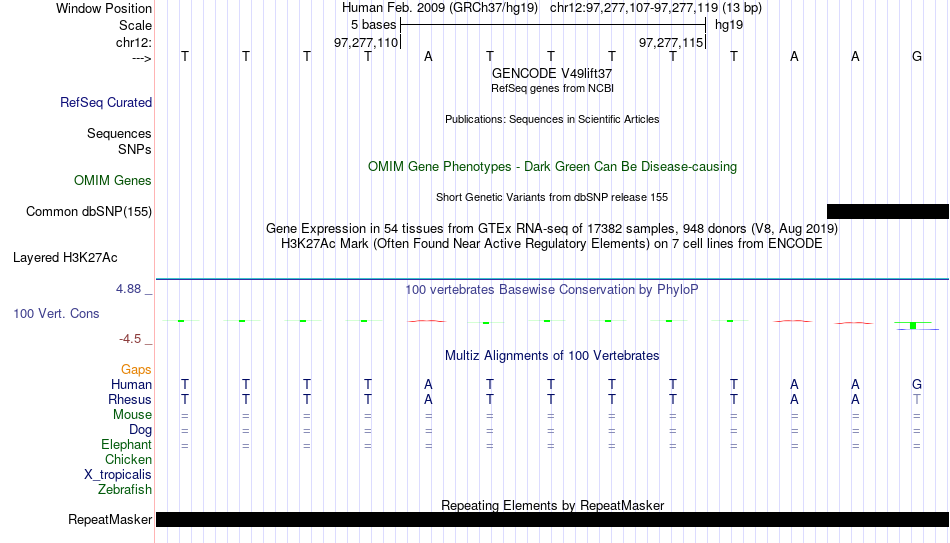The image size is (950, 543).
Task: Click the chr12: ruler label
Action: (133, 42)
